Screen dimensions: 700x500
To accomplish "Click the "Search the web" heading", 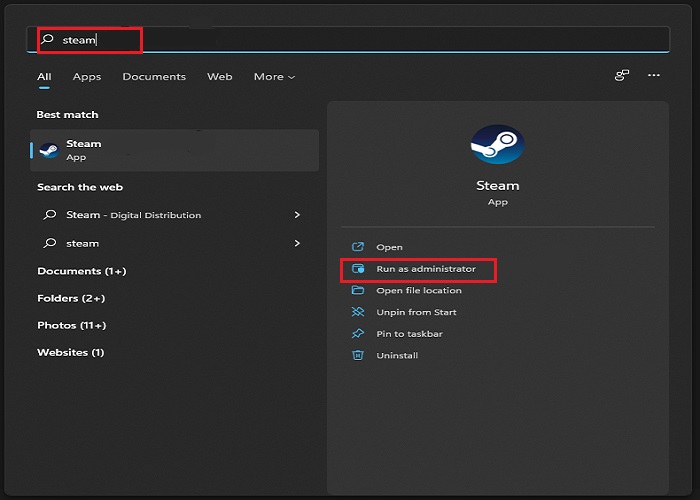I will tap(80, 187).
